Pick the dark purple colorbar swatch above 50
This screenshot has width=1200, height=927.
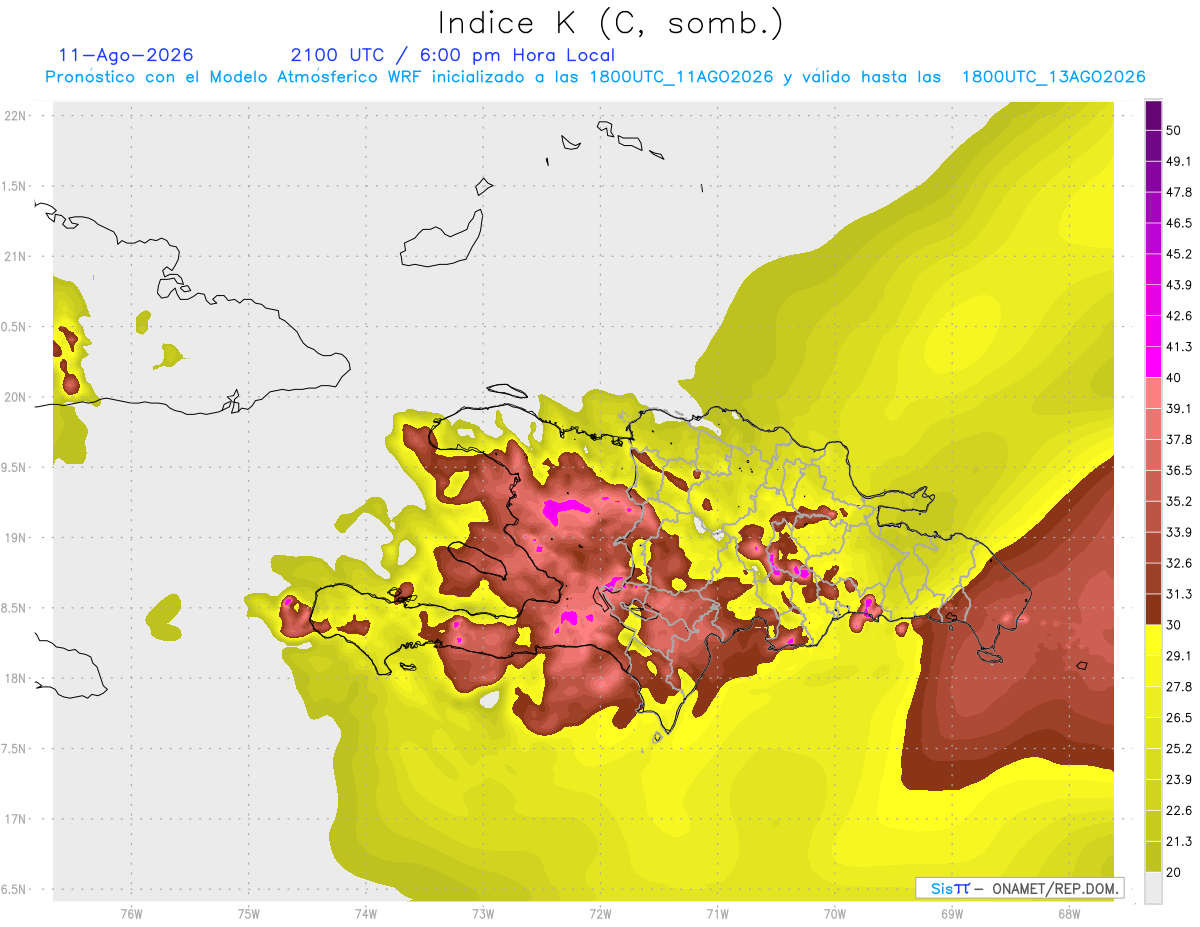coord(1153,115)
